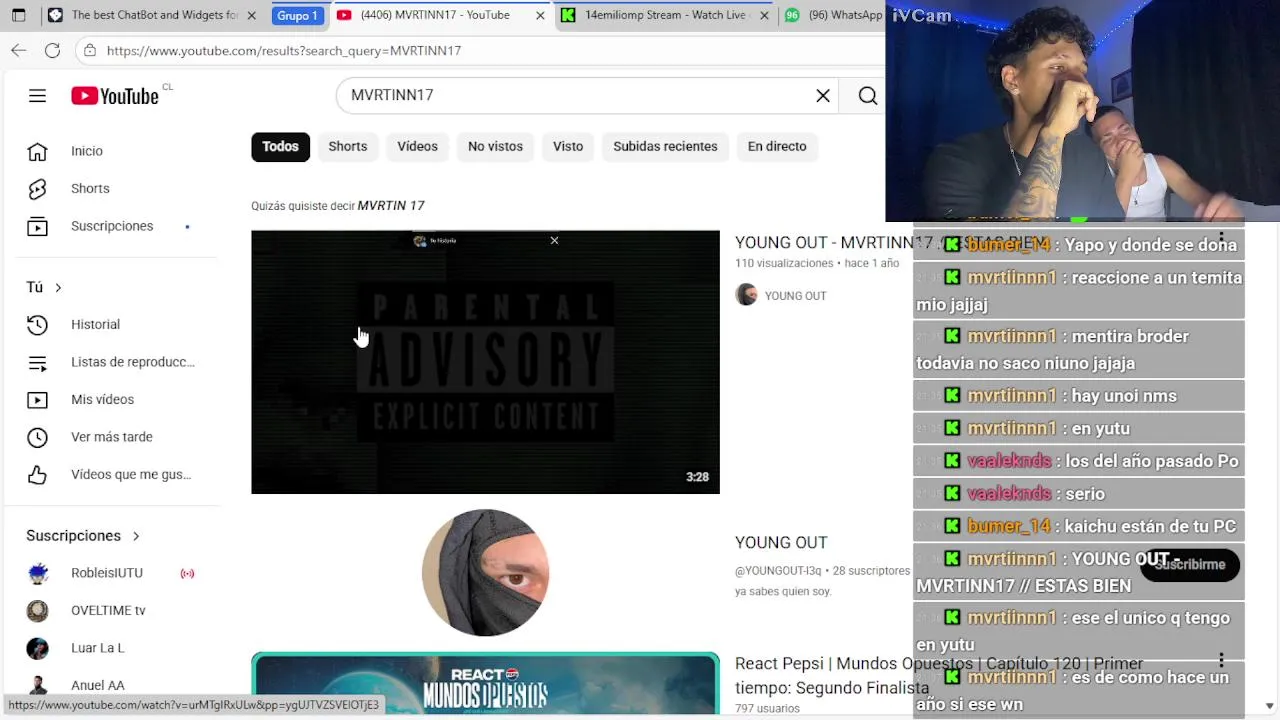This screenshot has width=1280, height=720.
Task: Open the YOUNG OUT channel result title
Action: pyautogui.click(x=781, y=542)
